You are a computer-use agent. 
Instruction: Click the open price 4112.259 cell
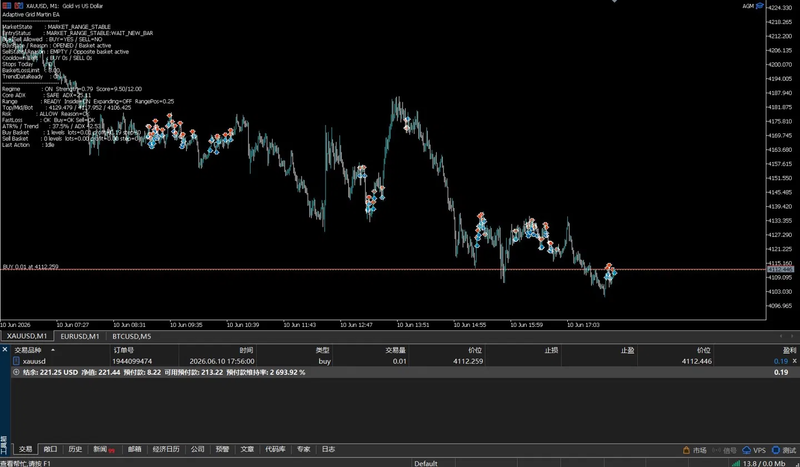click(468, 361)
